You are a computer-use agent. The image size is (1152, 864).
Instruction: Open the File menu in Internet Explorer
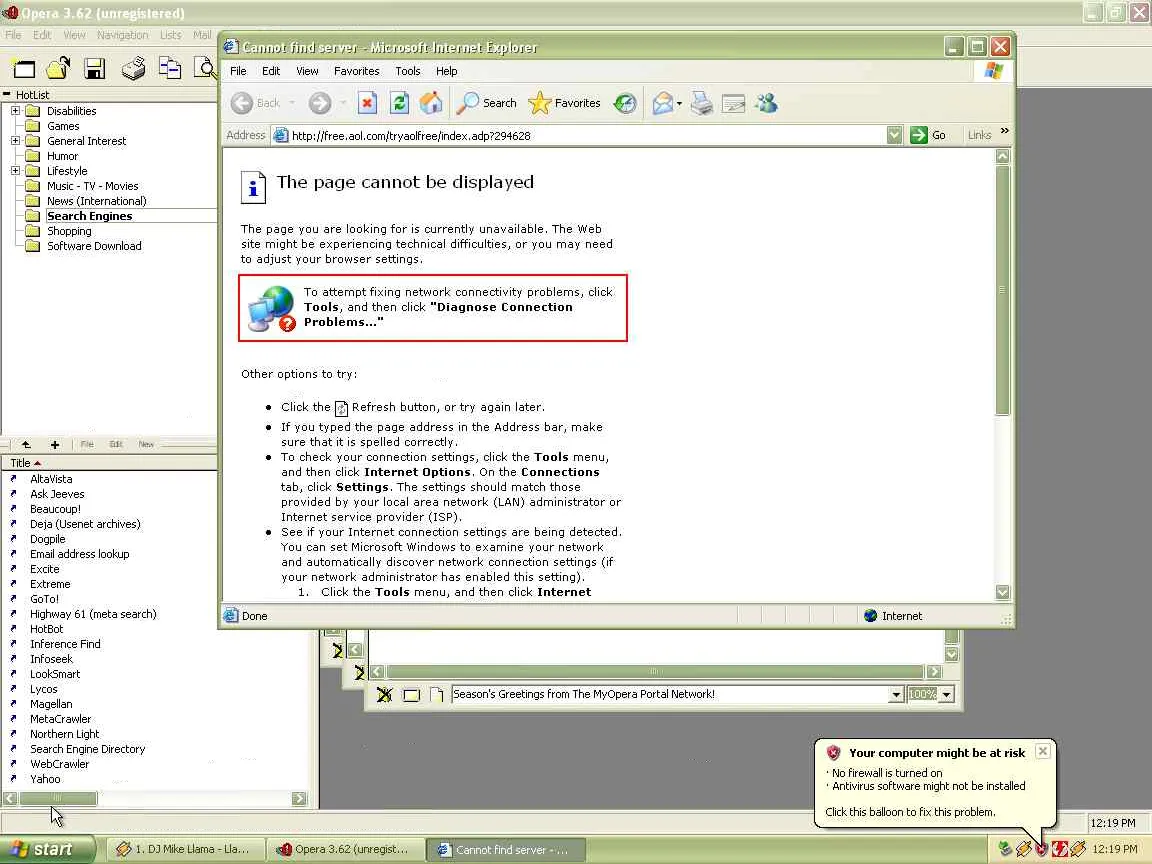coord(238,71)
